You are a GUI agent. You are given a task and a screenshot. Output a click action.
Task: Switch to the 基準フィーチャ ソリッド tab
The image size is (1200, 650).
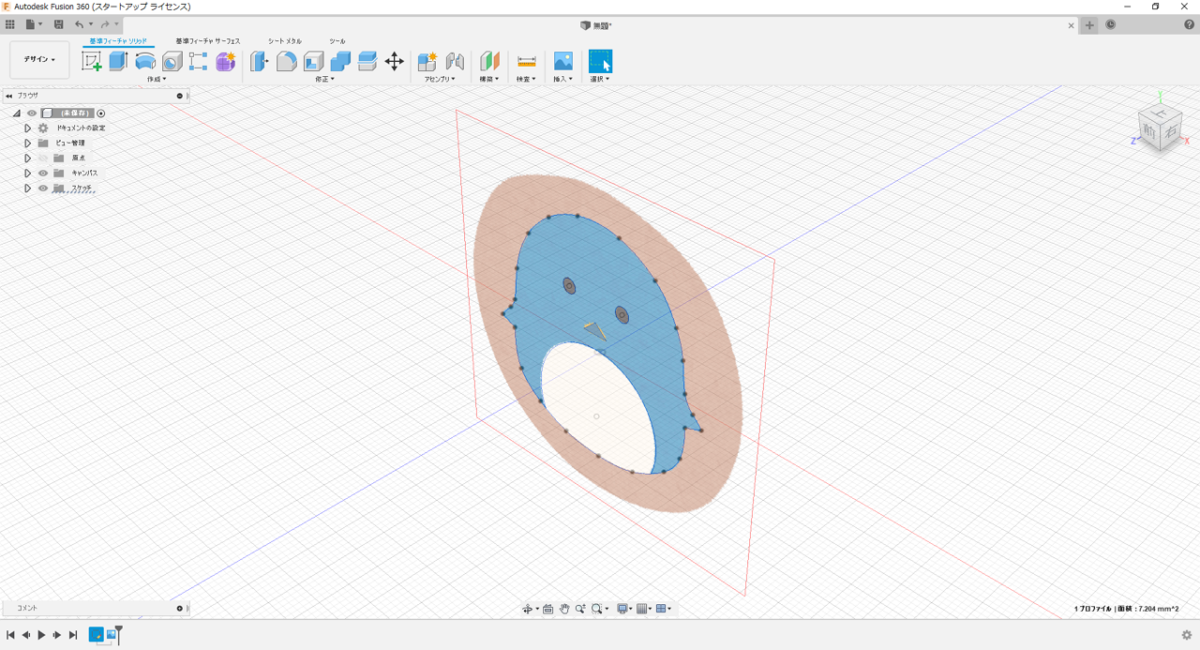click(x=118, y=41)
